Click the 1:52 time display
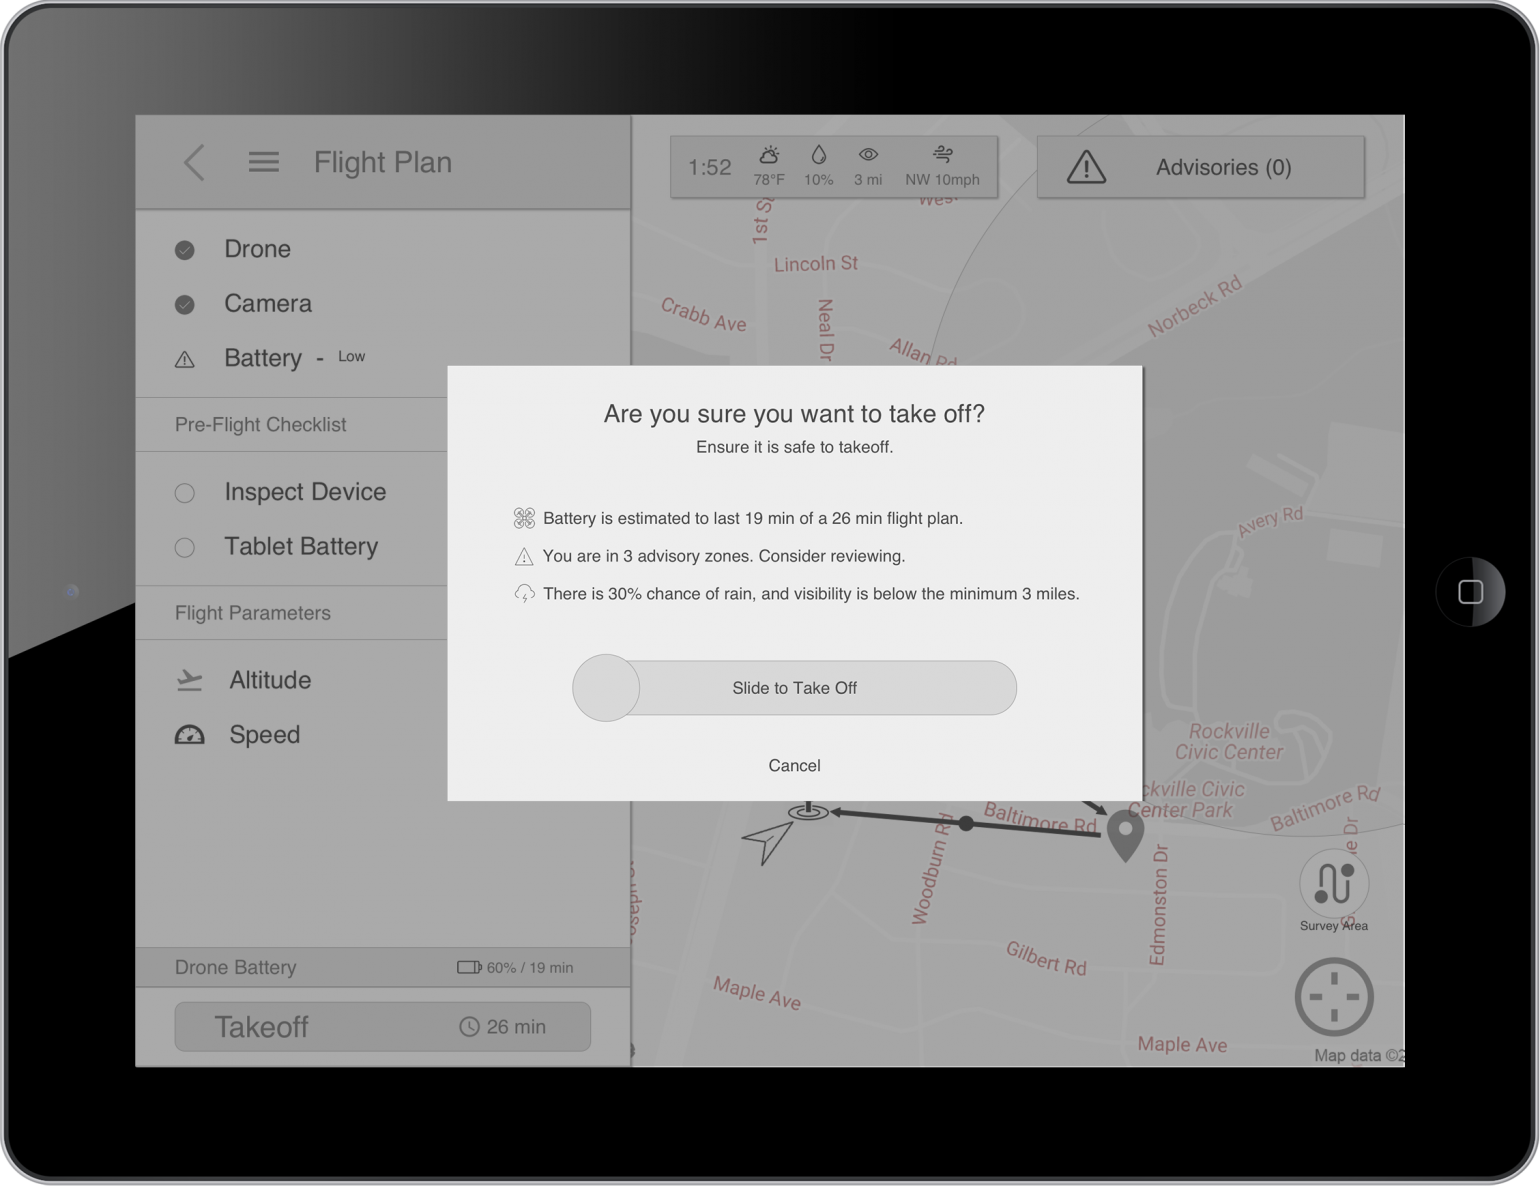This screenshot has height=1186, width=1540. 710,167
